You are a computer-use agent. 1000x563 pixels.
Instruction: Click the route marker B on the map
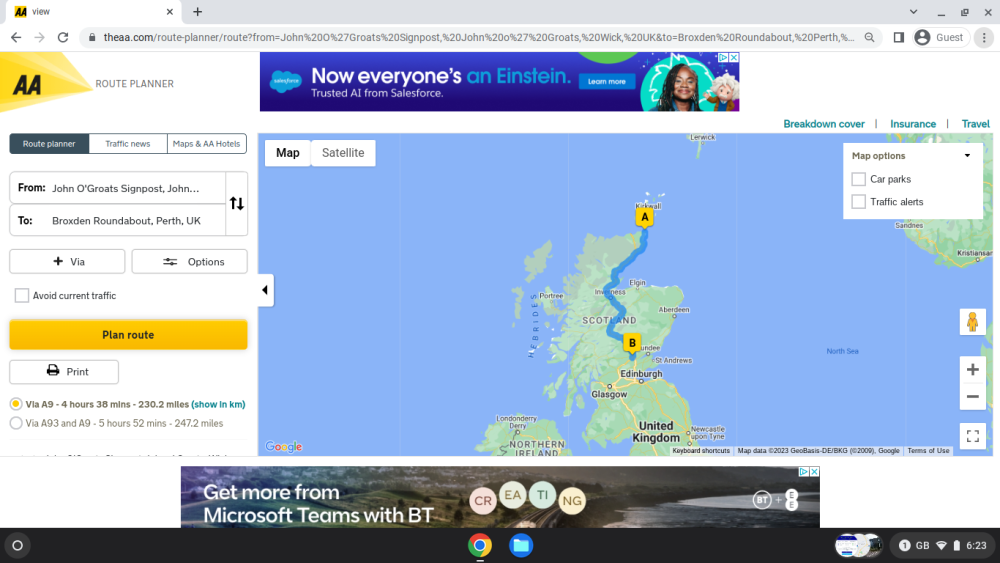[631, 344]
